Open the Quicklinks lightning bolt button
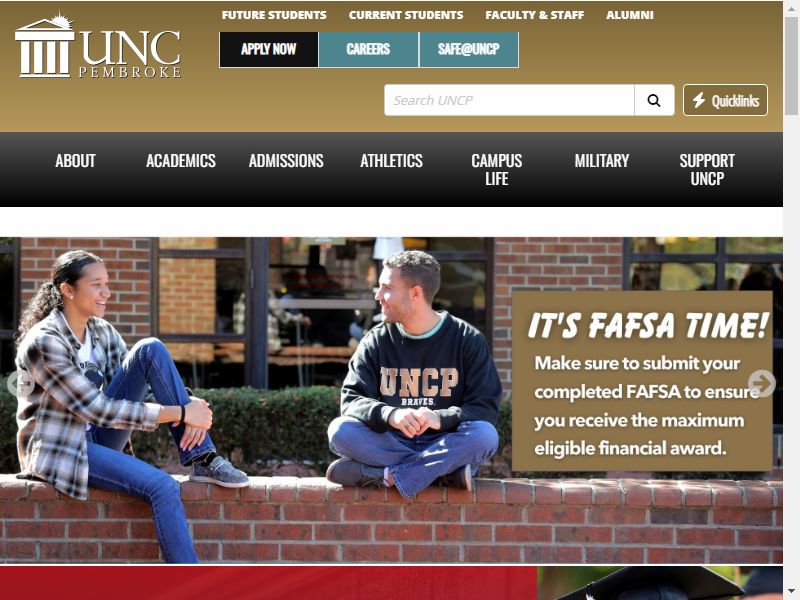800x600 pixels. (x=725, y=100)
